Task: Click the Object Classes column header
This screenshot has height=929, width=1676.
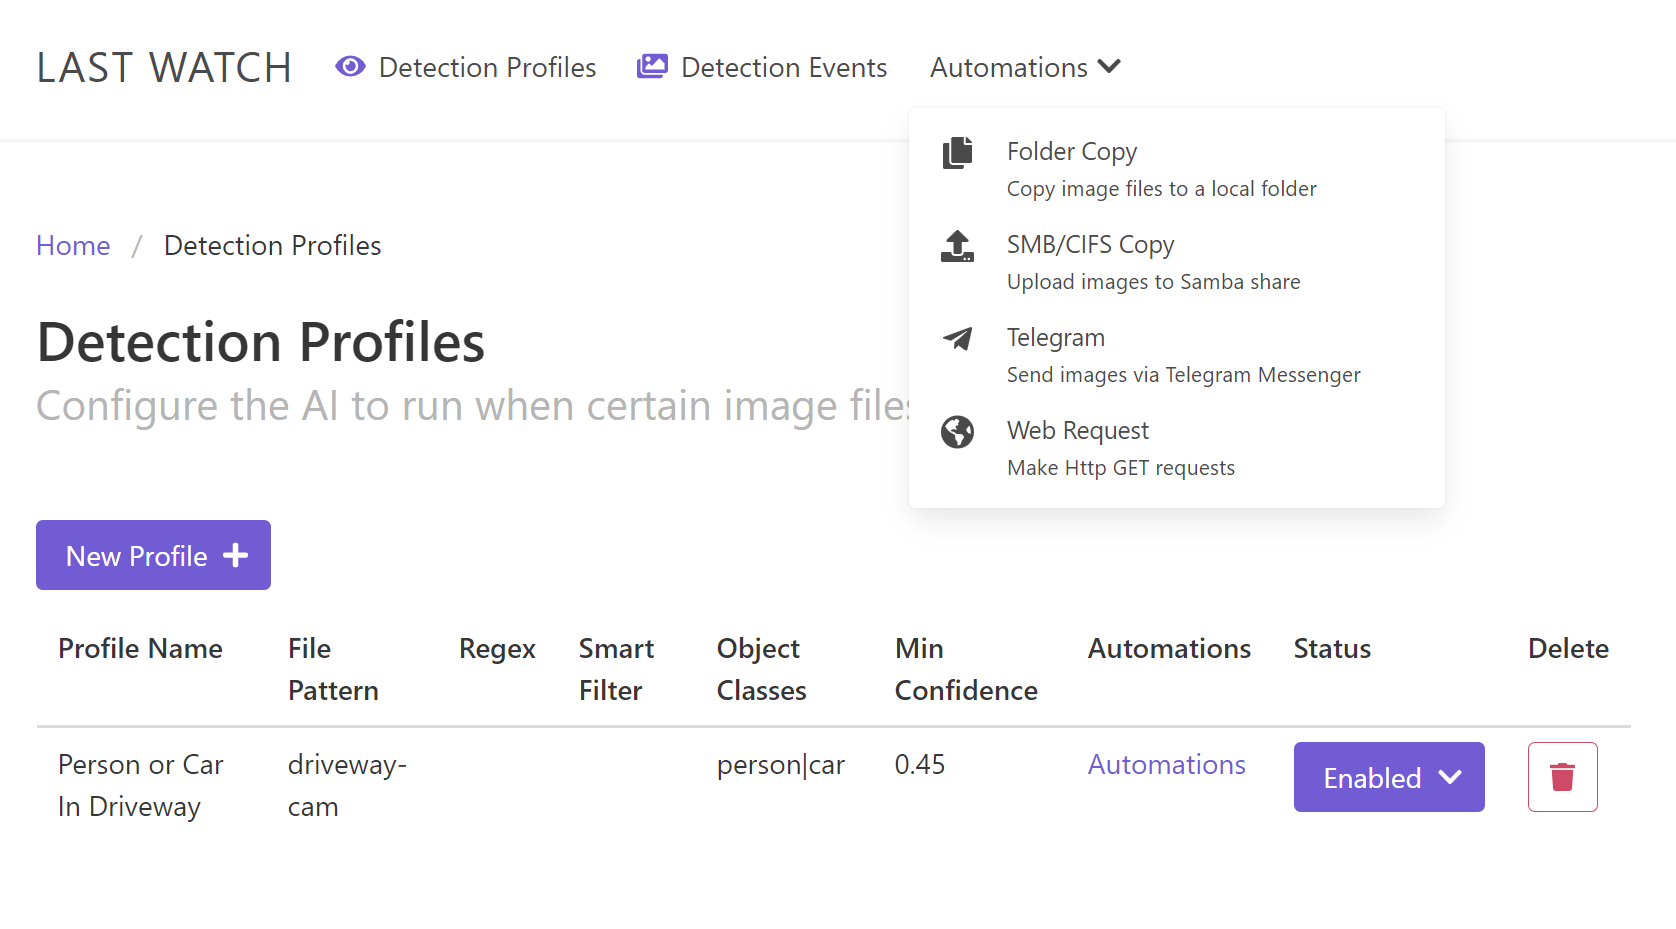Action: (x=761, y=669)
